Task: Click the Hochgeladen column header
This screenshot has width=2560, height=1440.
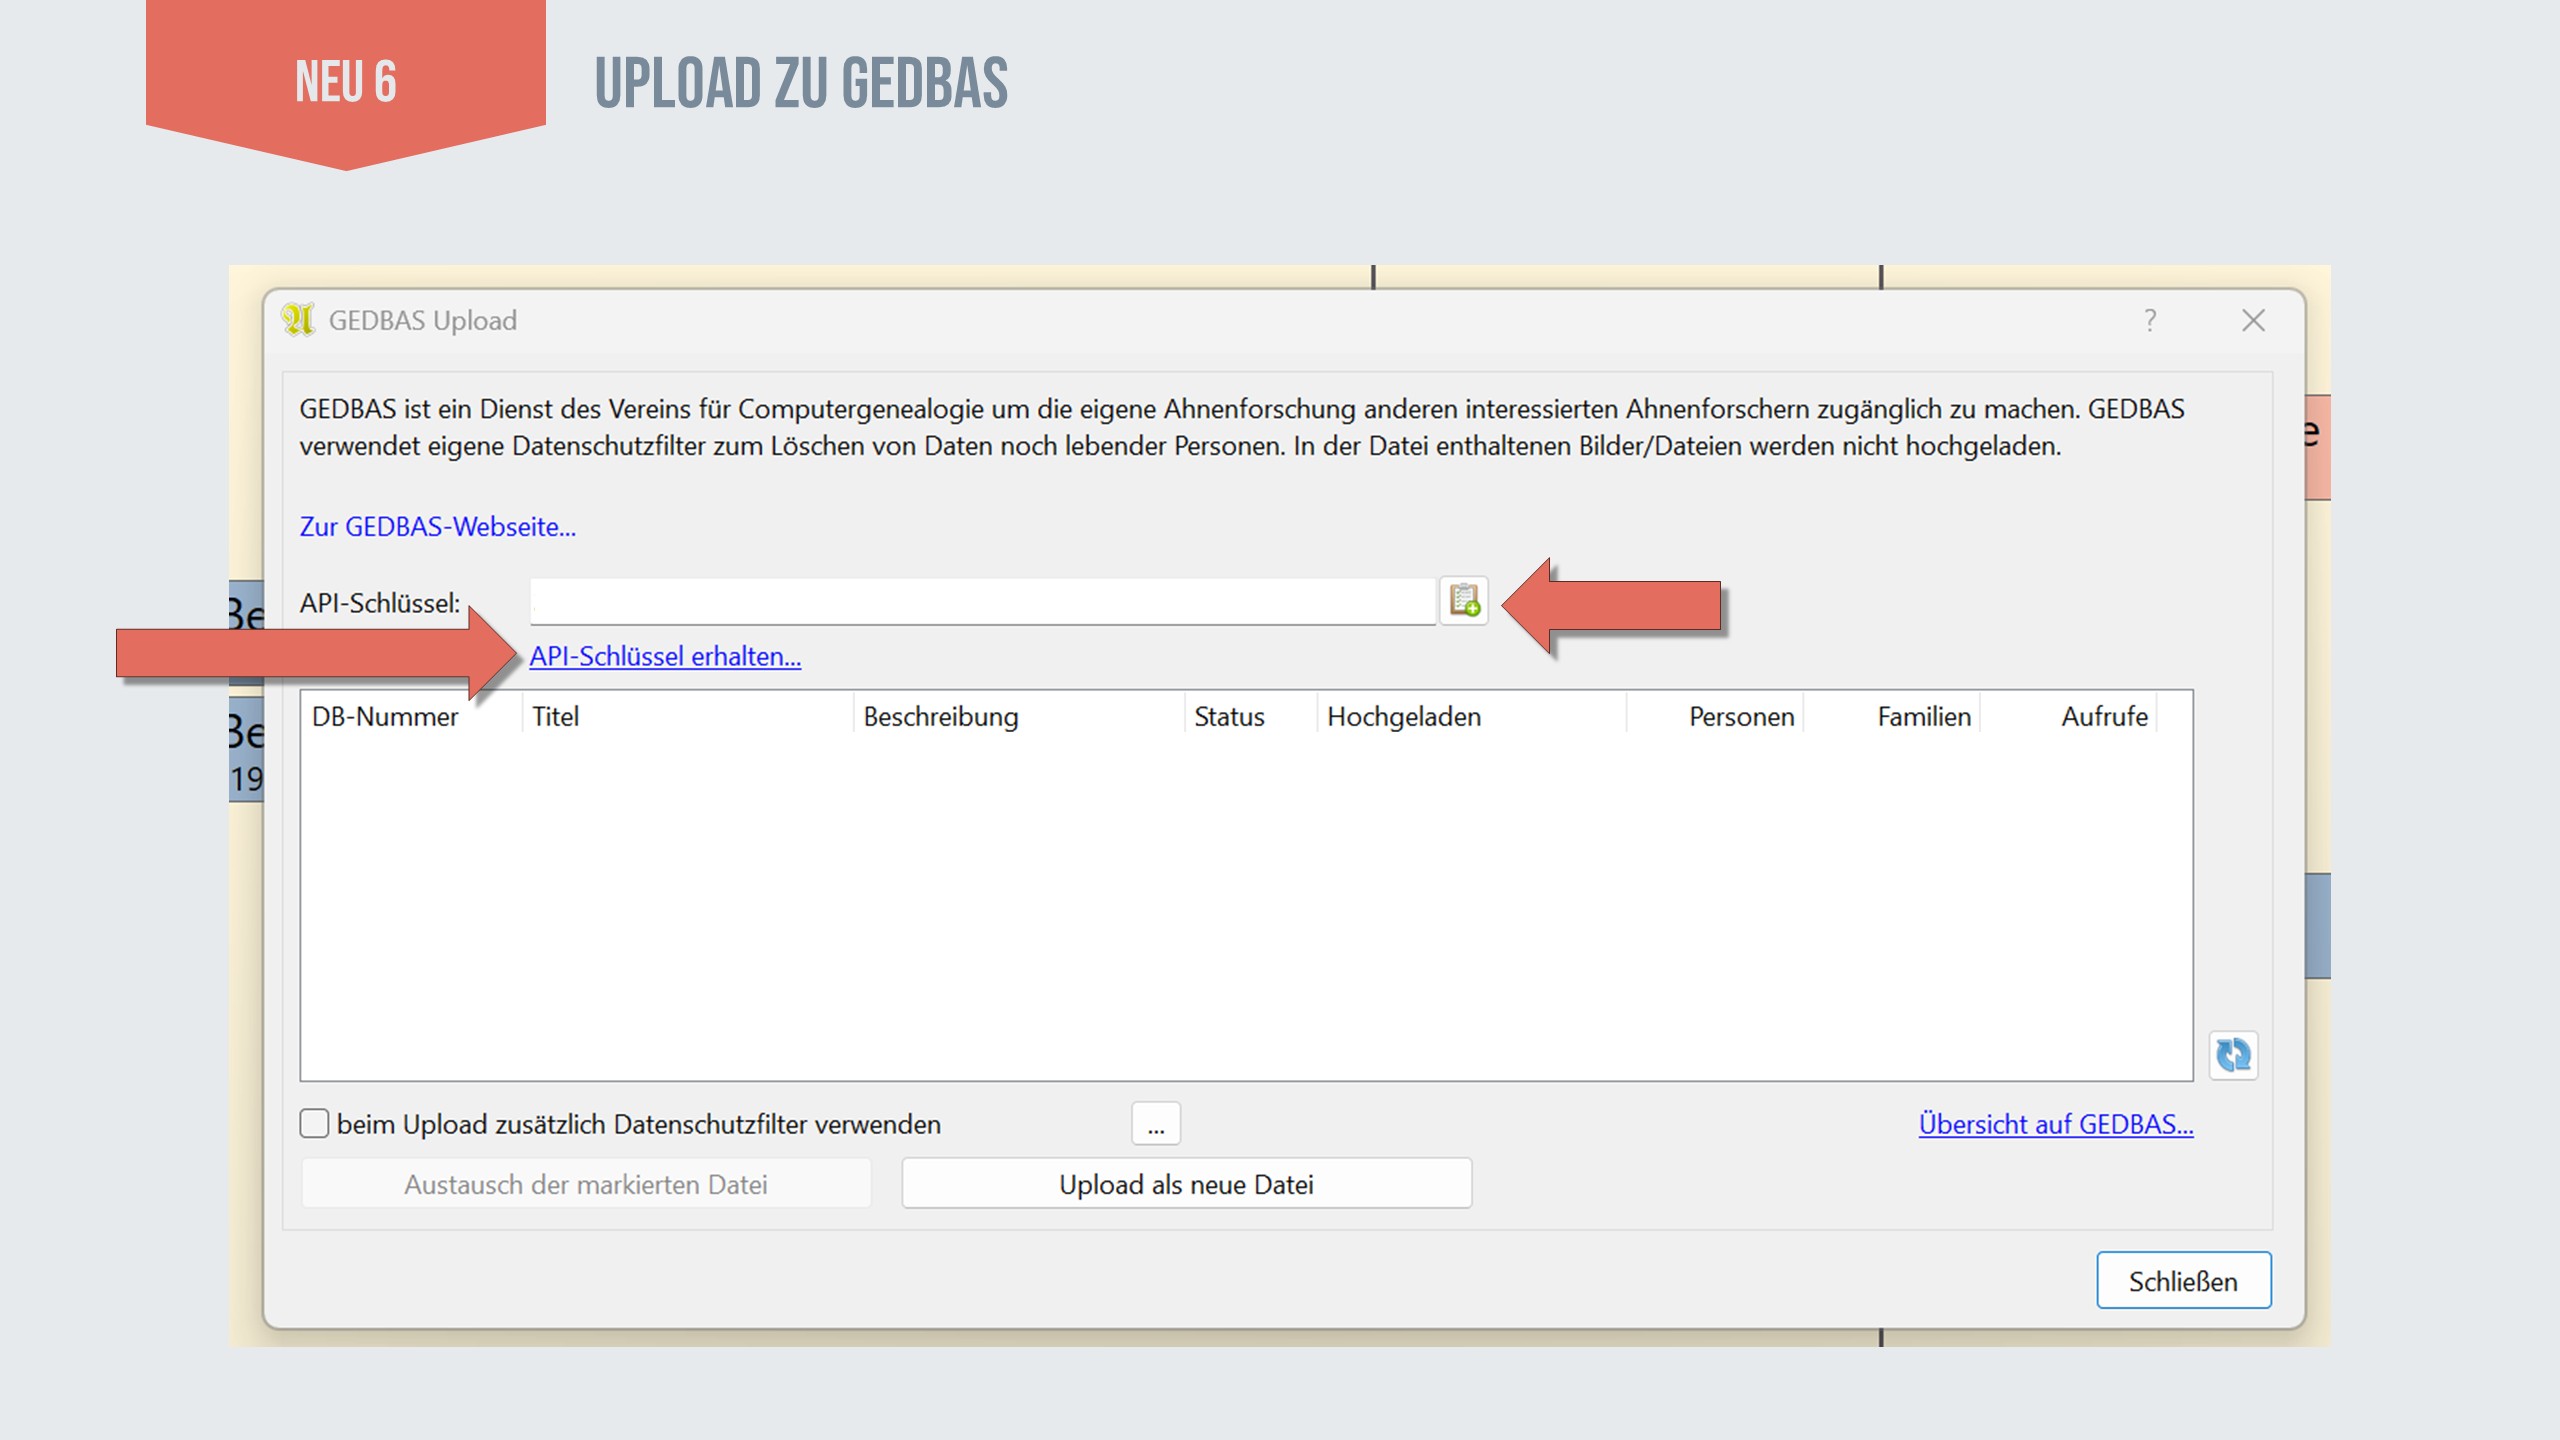Action: pyautogui.click(x=1403, y=717)
